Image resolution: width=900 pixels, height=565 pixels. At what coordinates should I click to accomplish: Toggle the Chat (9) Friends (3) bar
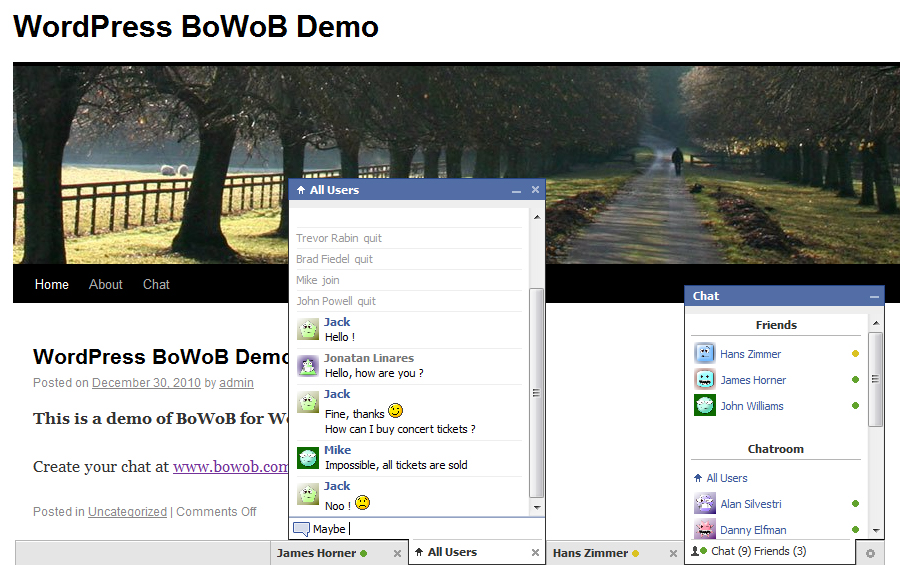click(770, 552)
